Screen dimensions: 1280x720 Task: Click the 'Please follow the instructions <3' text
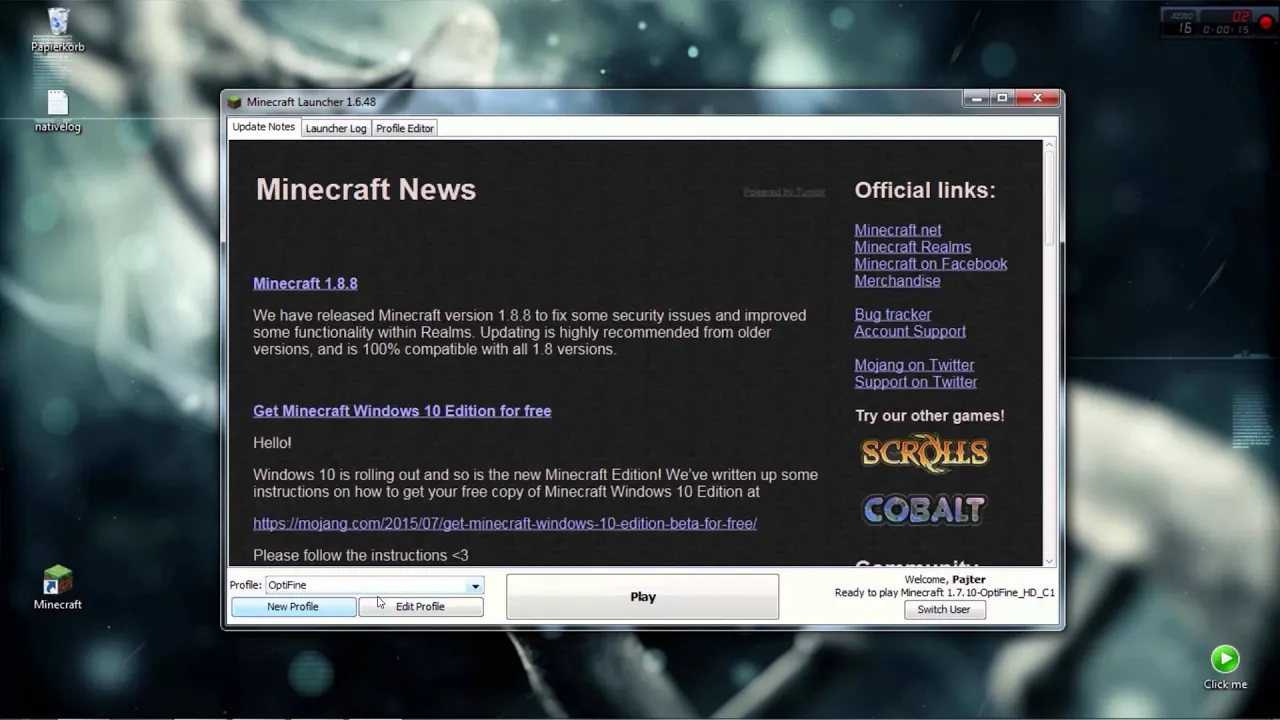(x=361, y=555)
